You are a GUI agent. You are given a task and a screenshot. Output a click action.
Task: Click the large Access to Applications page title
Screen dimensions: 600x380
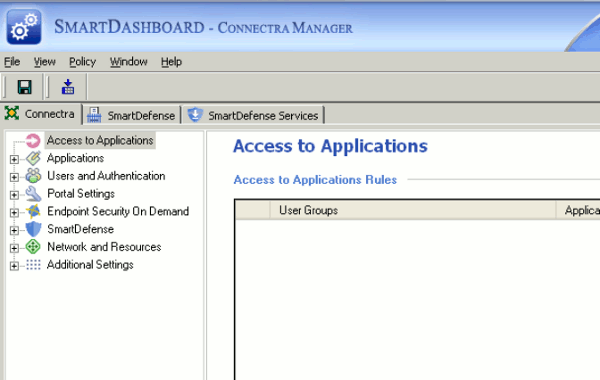pyautogui.click(x=331, y=146)
